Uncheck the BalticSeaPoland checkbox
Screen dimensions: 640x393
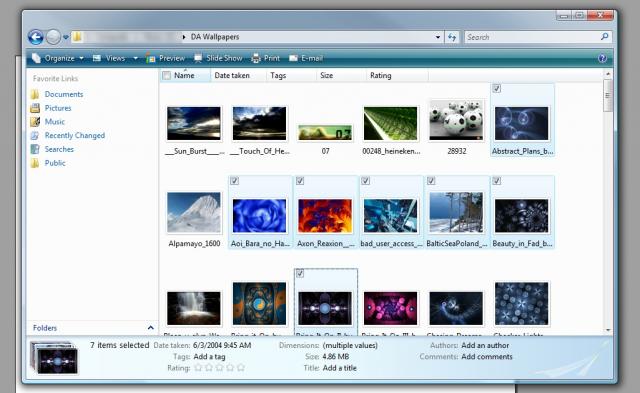click(431, 181)
